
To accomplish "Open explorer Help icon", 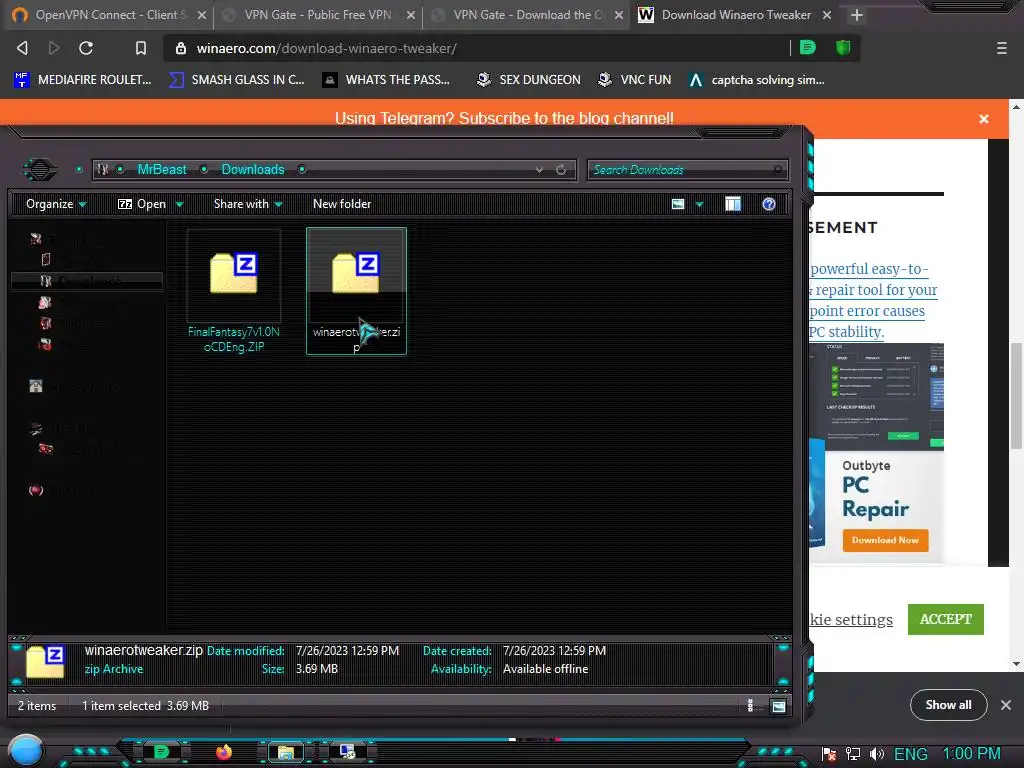I will [x=769, y=204].
